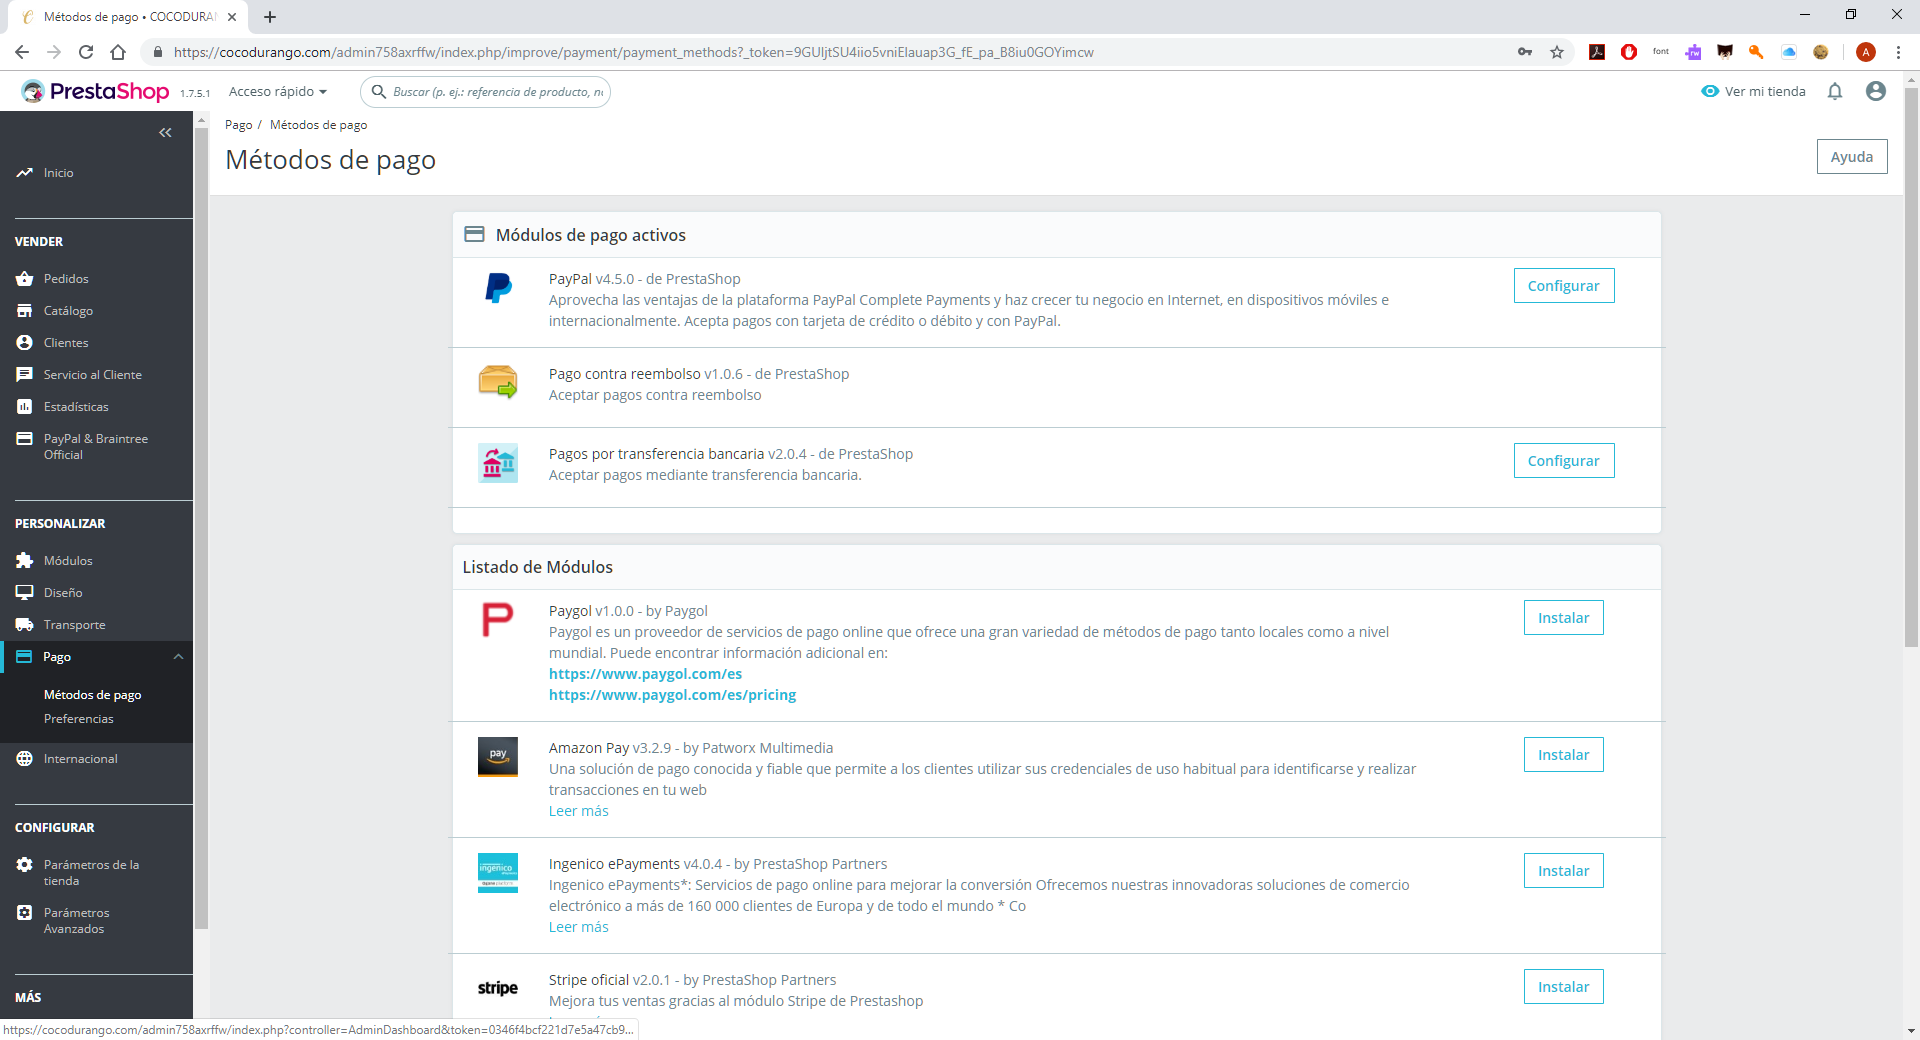This screenshot has height=1040, width=1920.
Task: Open Preferencias submenu item
Action: pyautogui.click(x=79, y=719)
